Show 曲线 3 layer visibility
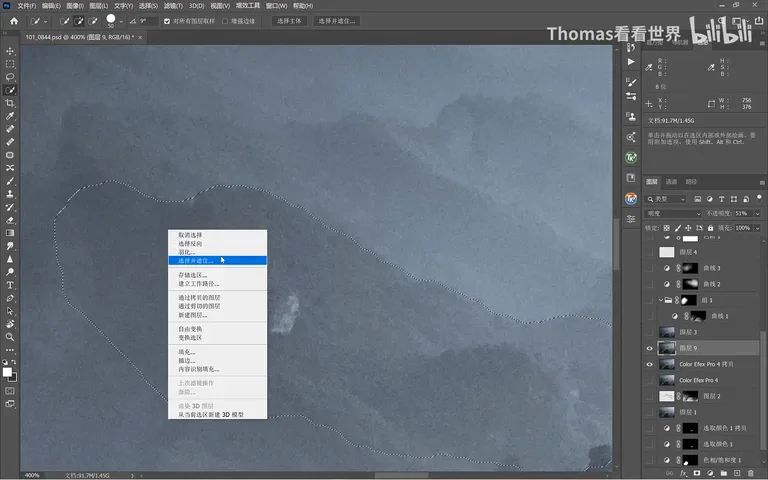The height and width of the screenshot is (480, 768). [x=650, y=268]
